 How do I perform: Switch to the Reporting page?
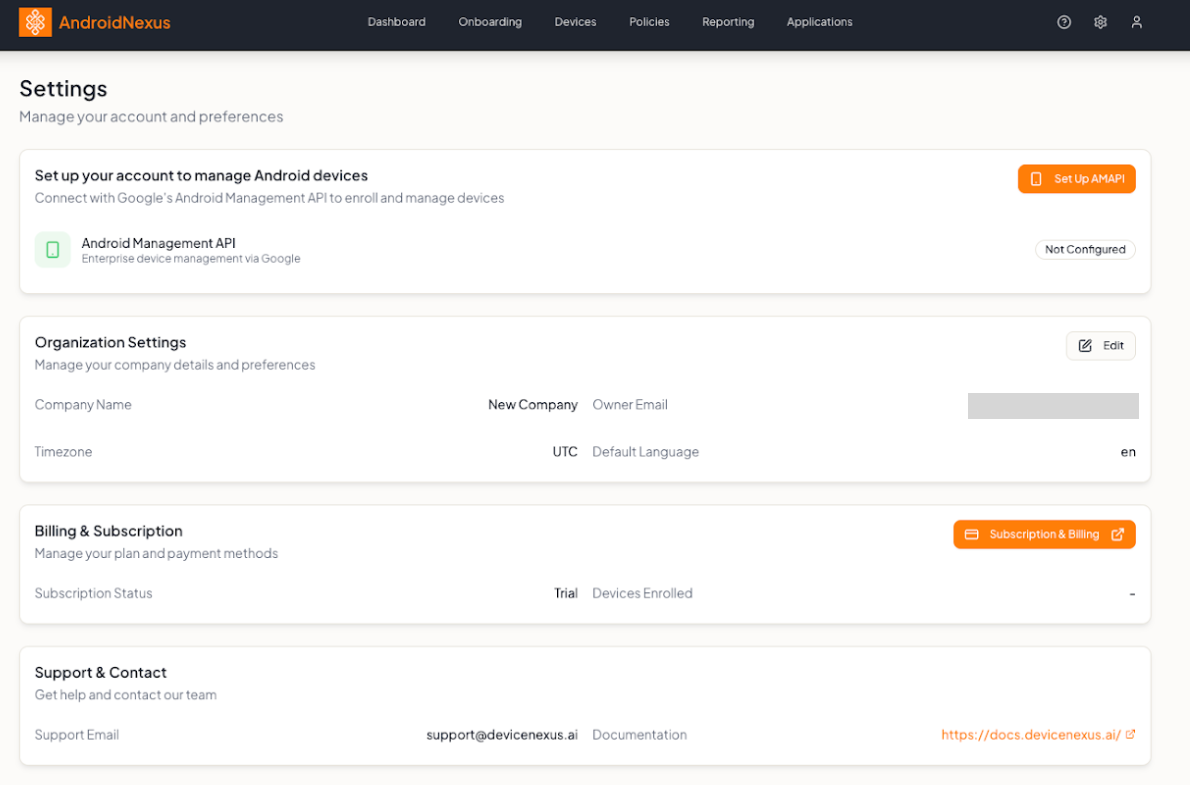click(728, 22)
